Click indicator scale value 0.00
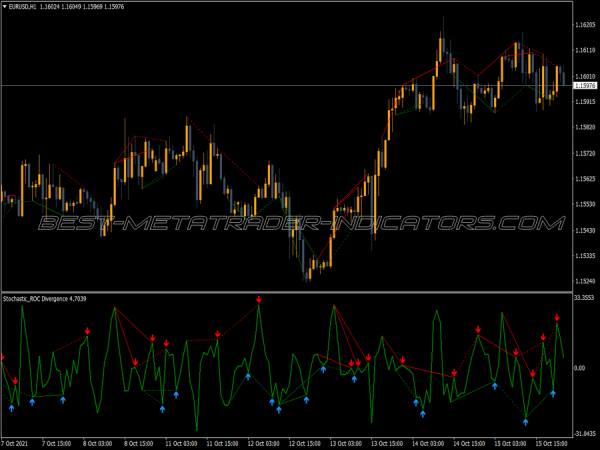 [x=580, y=368]
